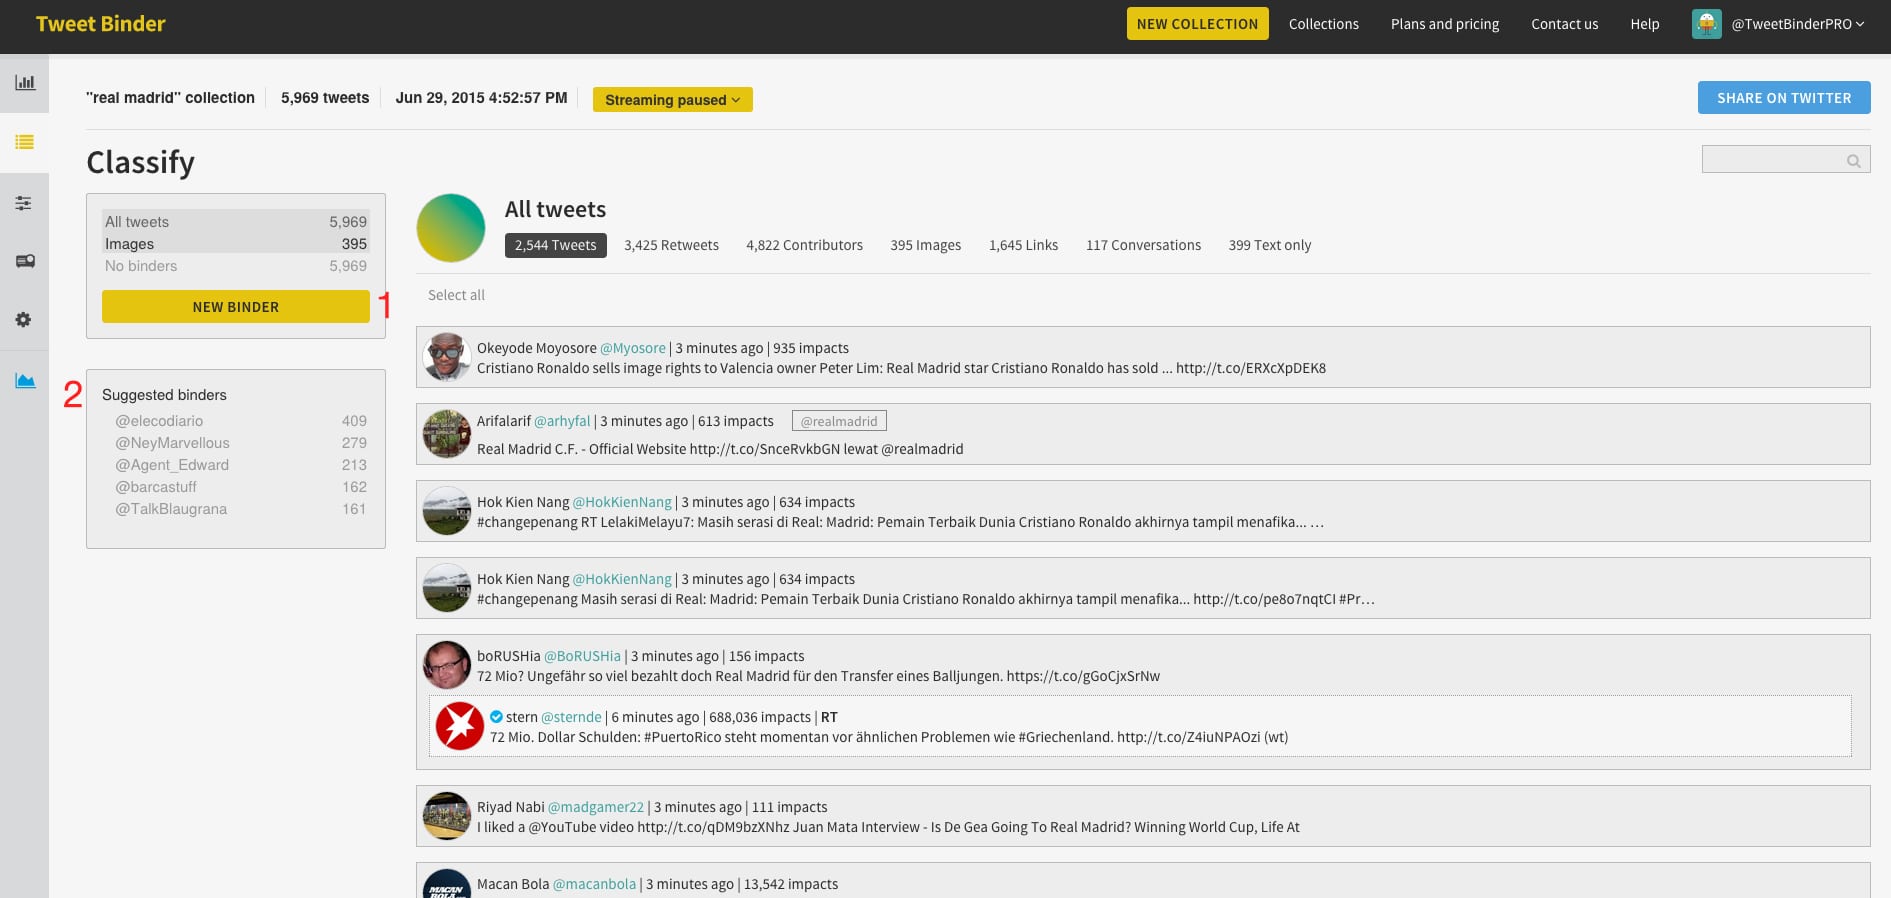Click the "real madrid" collection title
1891x898 pixels.
pos(170,98)
